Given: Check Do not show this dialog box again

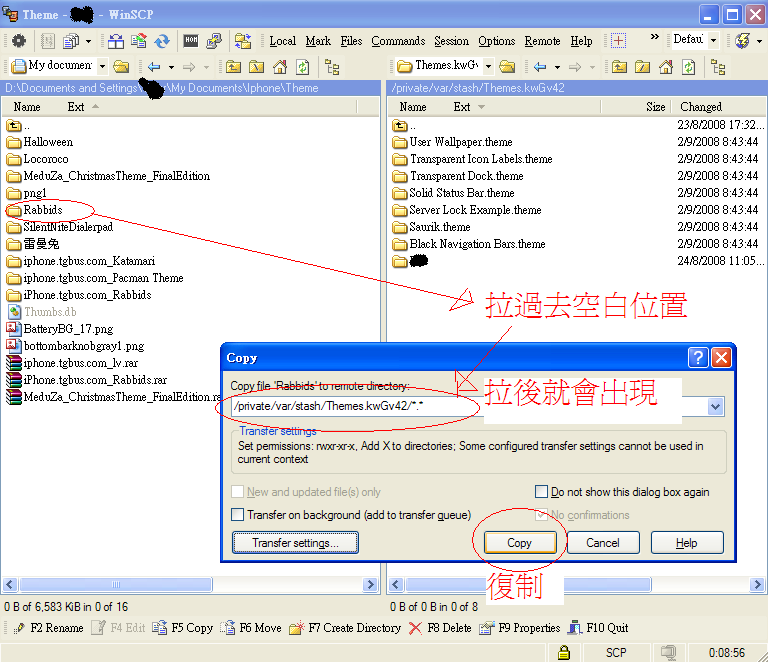Looking at the screenshot, I should pos(541,492).
